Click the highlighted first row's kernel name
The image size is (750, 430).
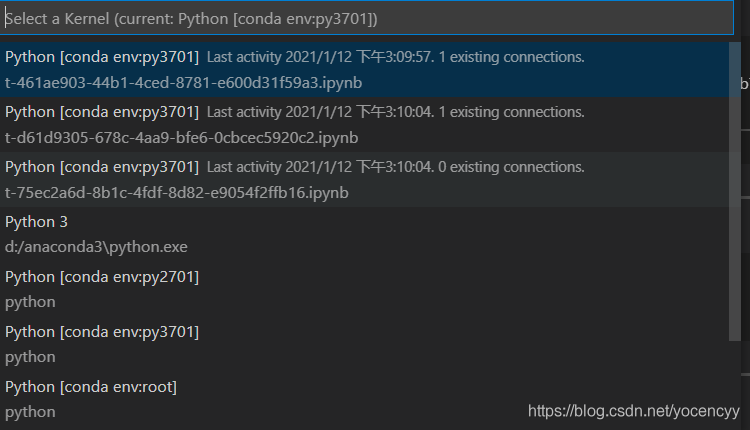(x=102, y=58)
